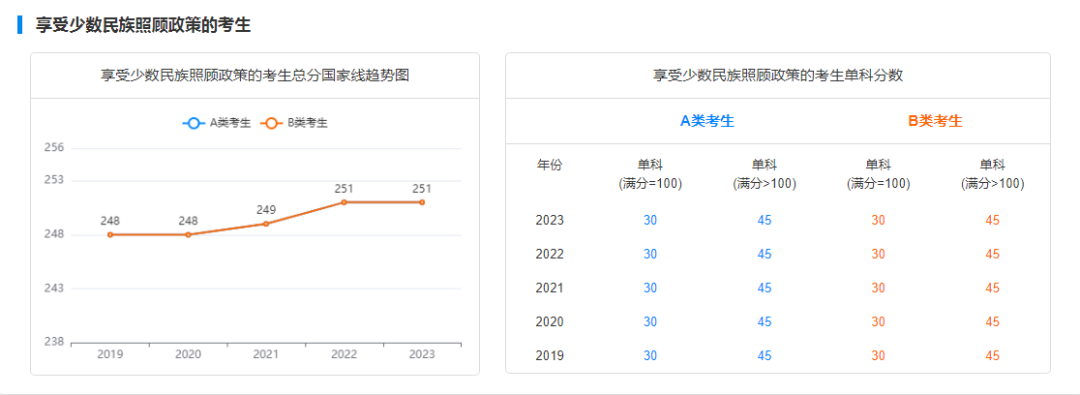Click blue 30 in the 2020 table row
The height and width of the screenshot is (395, 1080).
click(x=650, y=322)
